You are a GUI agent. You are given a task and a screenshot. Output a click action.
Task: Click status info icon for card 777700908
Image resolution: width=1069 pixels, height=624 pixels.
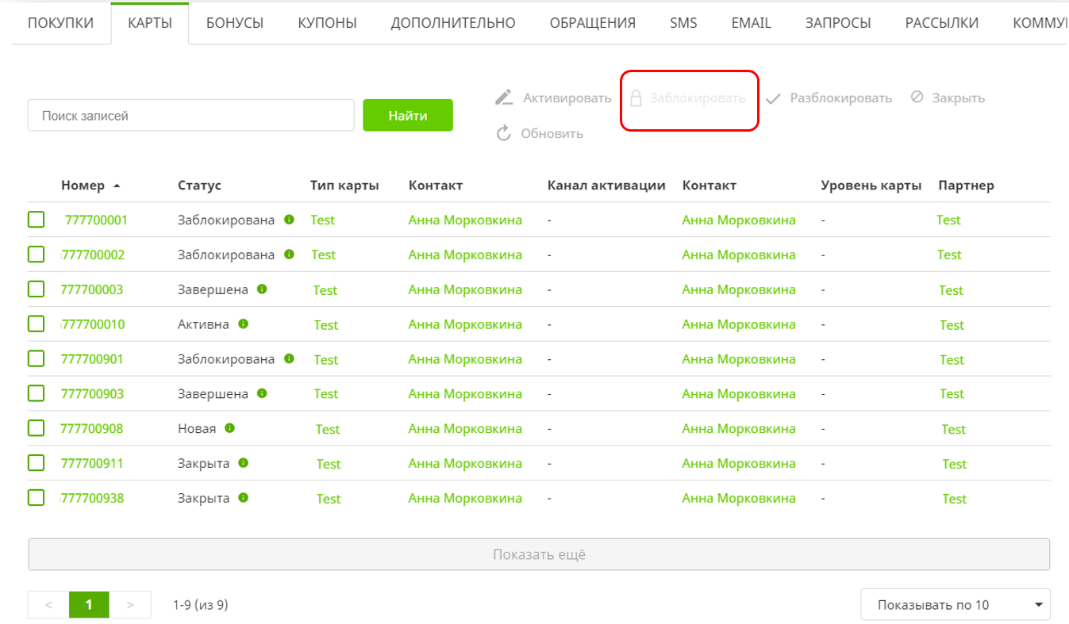pyautogui.click(x=230, y=428)
